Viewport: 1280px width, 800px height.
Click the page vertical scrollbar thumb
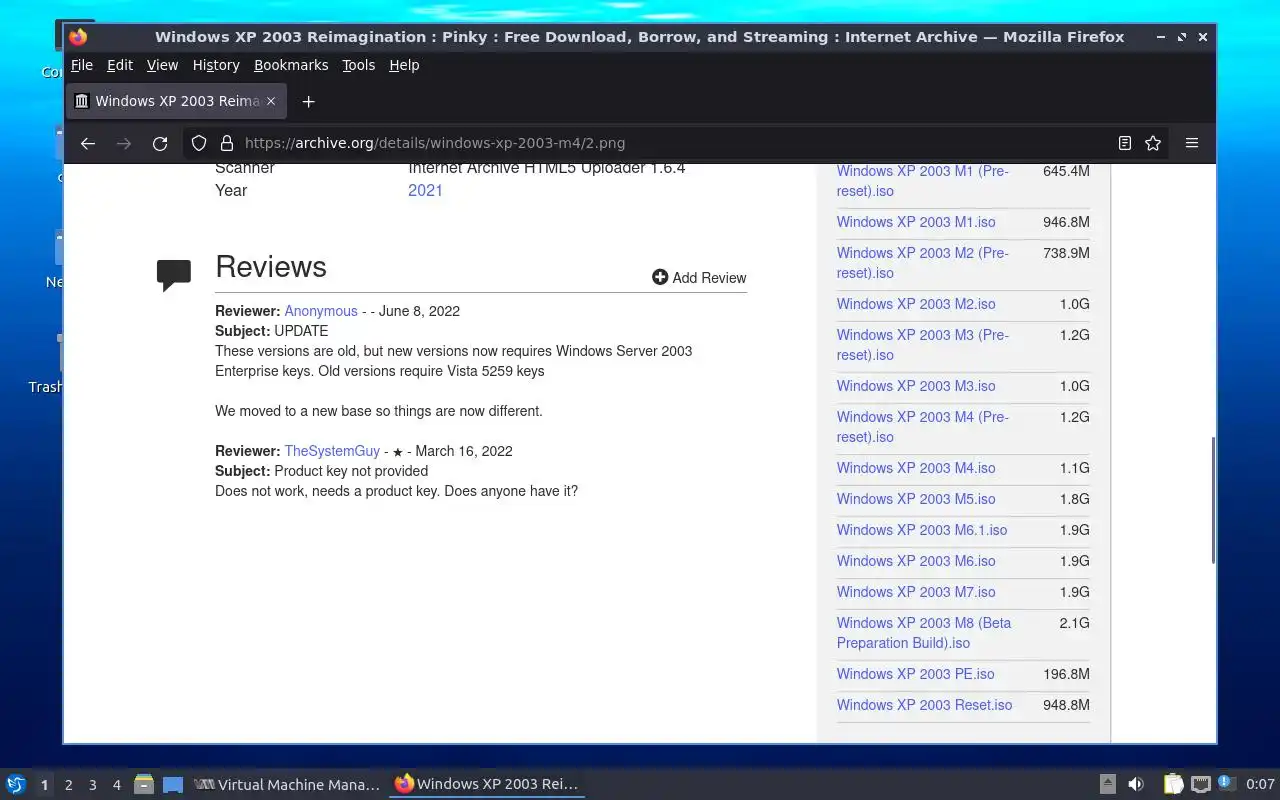(1213, 500)
